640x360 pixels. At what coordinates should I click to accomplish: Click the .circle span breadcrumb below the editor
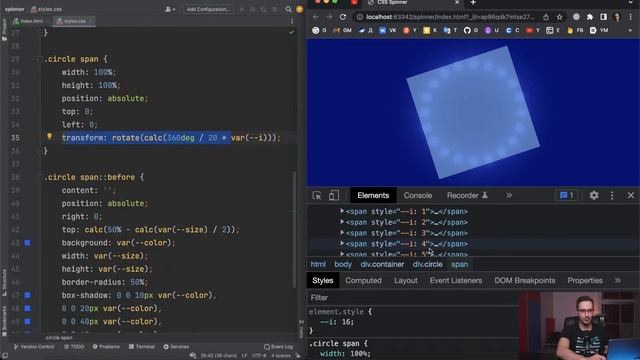(59, 338)
